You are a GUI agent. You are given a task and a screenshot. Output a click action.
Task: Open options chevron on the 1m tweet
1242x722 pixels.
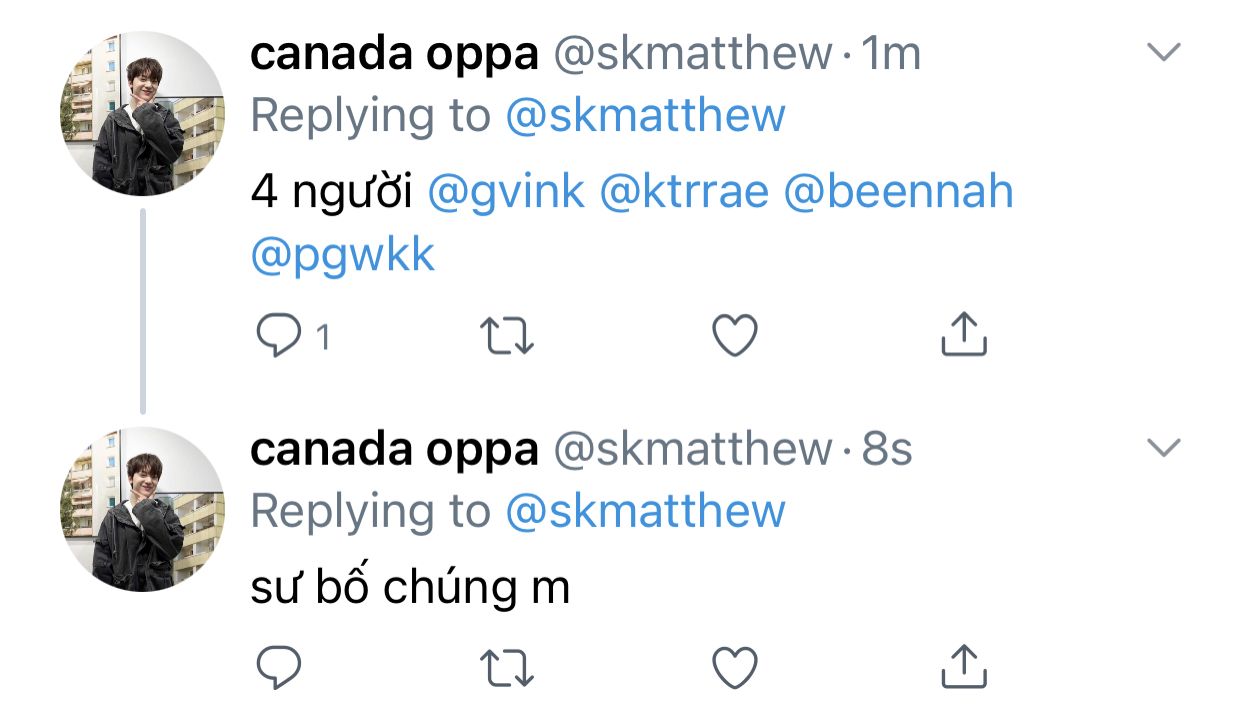click(x=1163, y=53)
